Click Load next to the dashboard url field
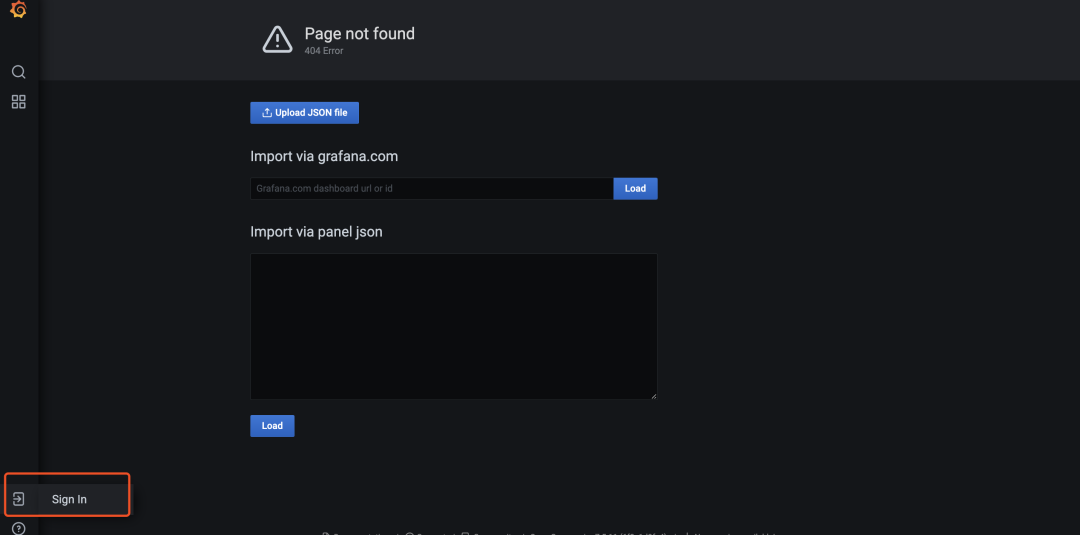The width and height of the screenshot is (1080, 535). click(x=635, y=189)
